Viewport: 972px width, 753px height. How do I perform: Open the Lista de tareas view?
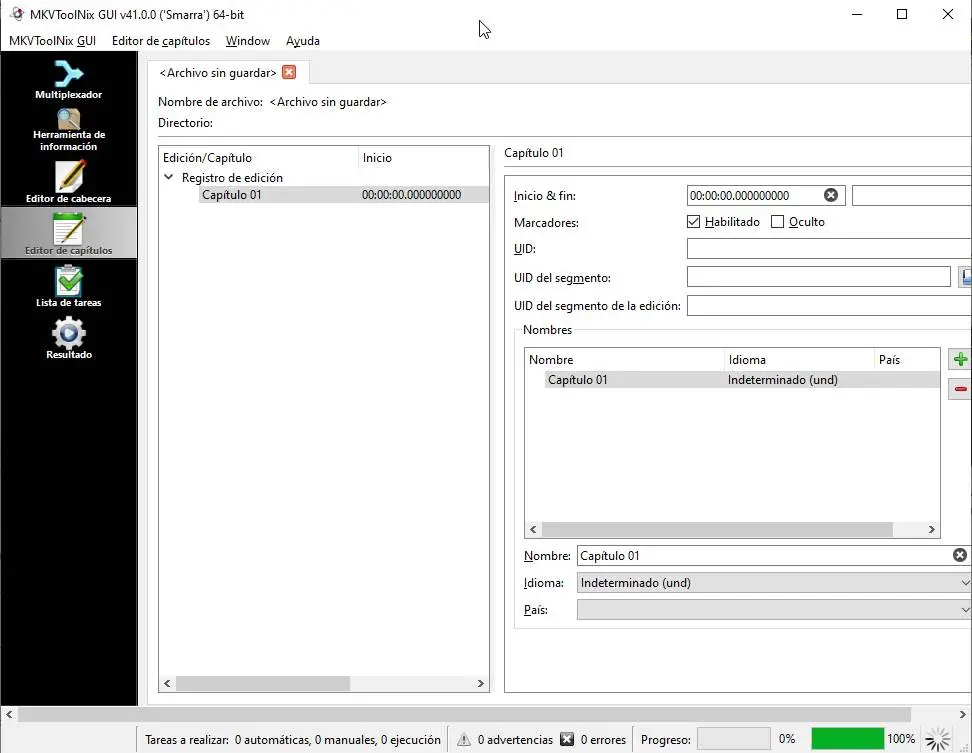coord(68,286)
